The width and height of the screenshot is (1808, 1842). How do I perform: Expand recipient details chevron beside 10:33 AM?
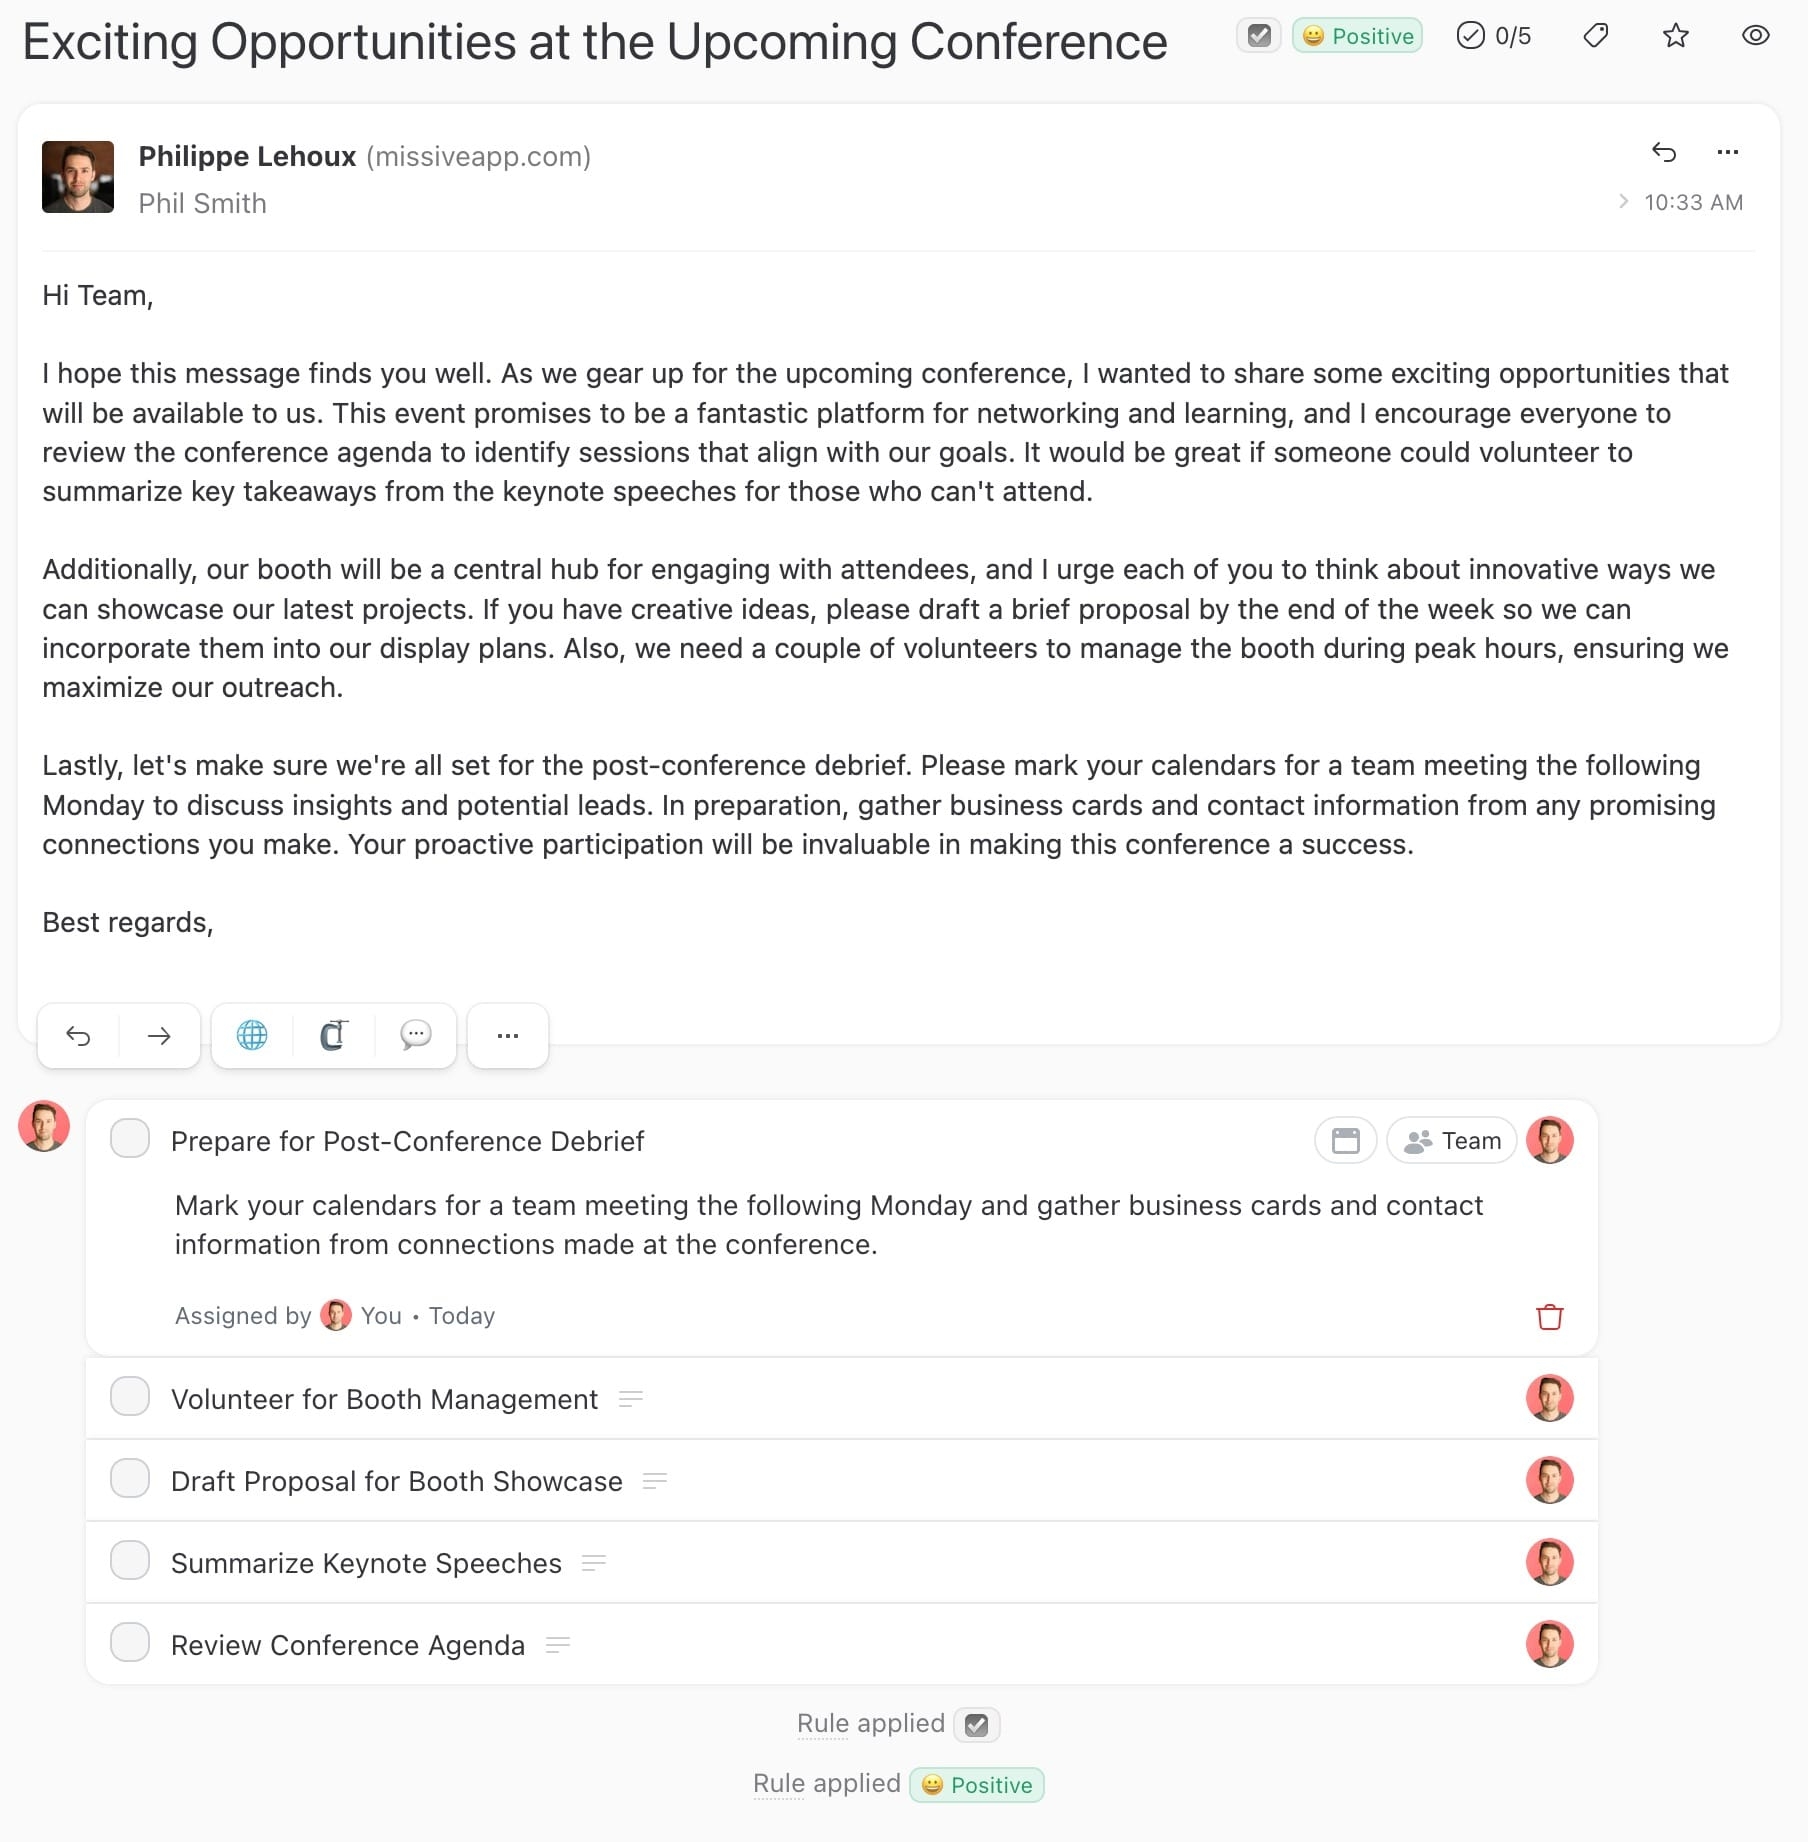(x=1623, y=202)
